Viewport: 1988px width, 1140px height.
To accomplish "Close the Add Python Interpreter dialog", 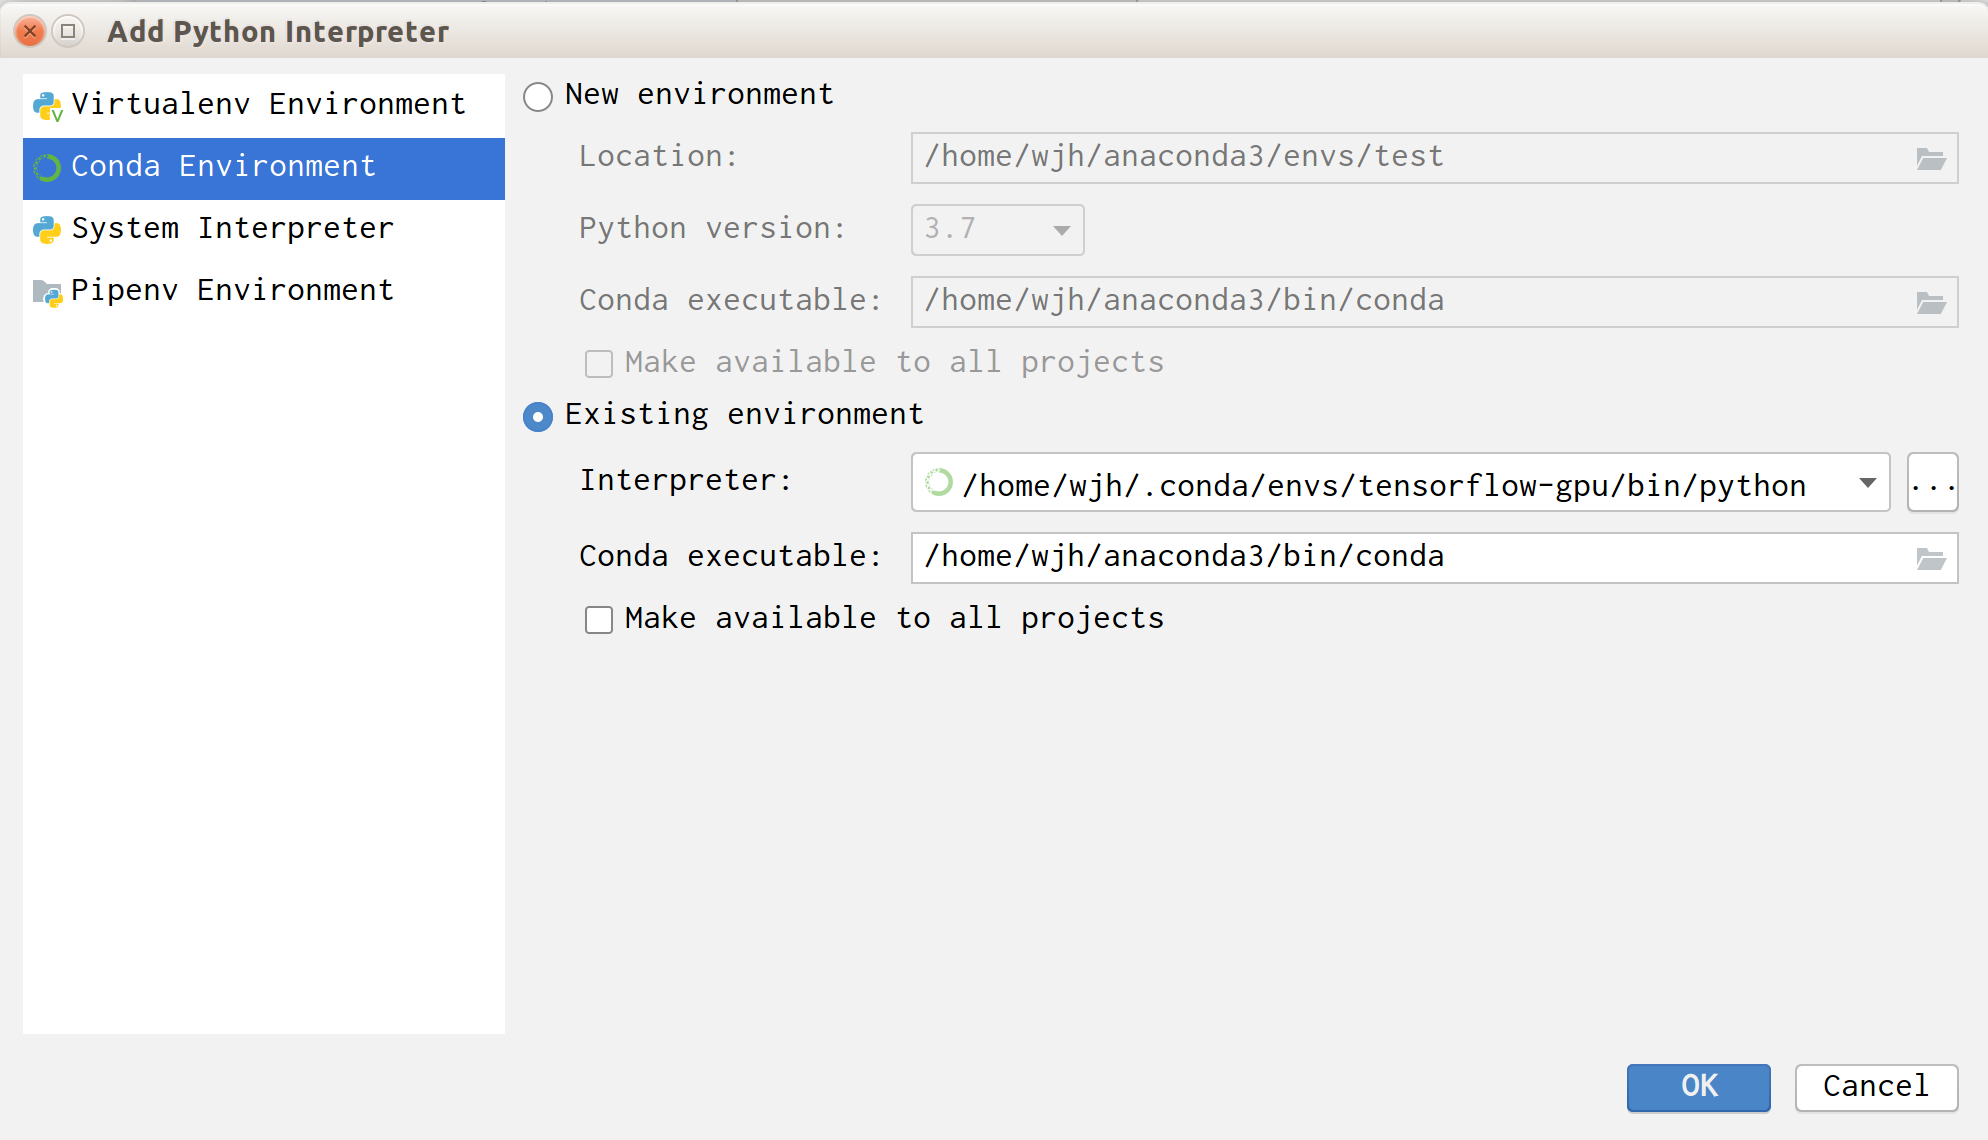I will point(30,32).
